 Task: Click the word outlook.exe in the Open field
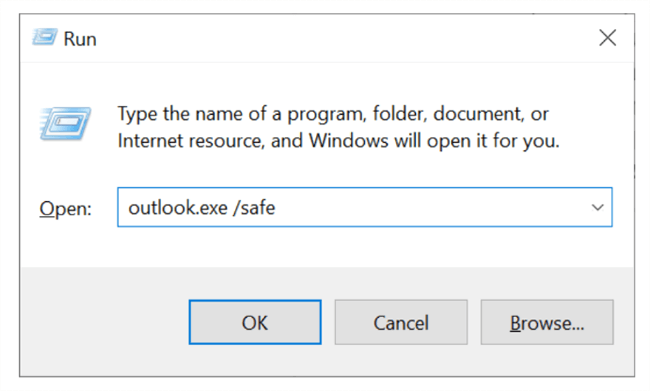[178, 207]
